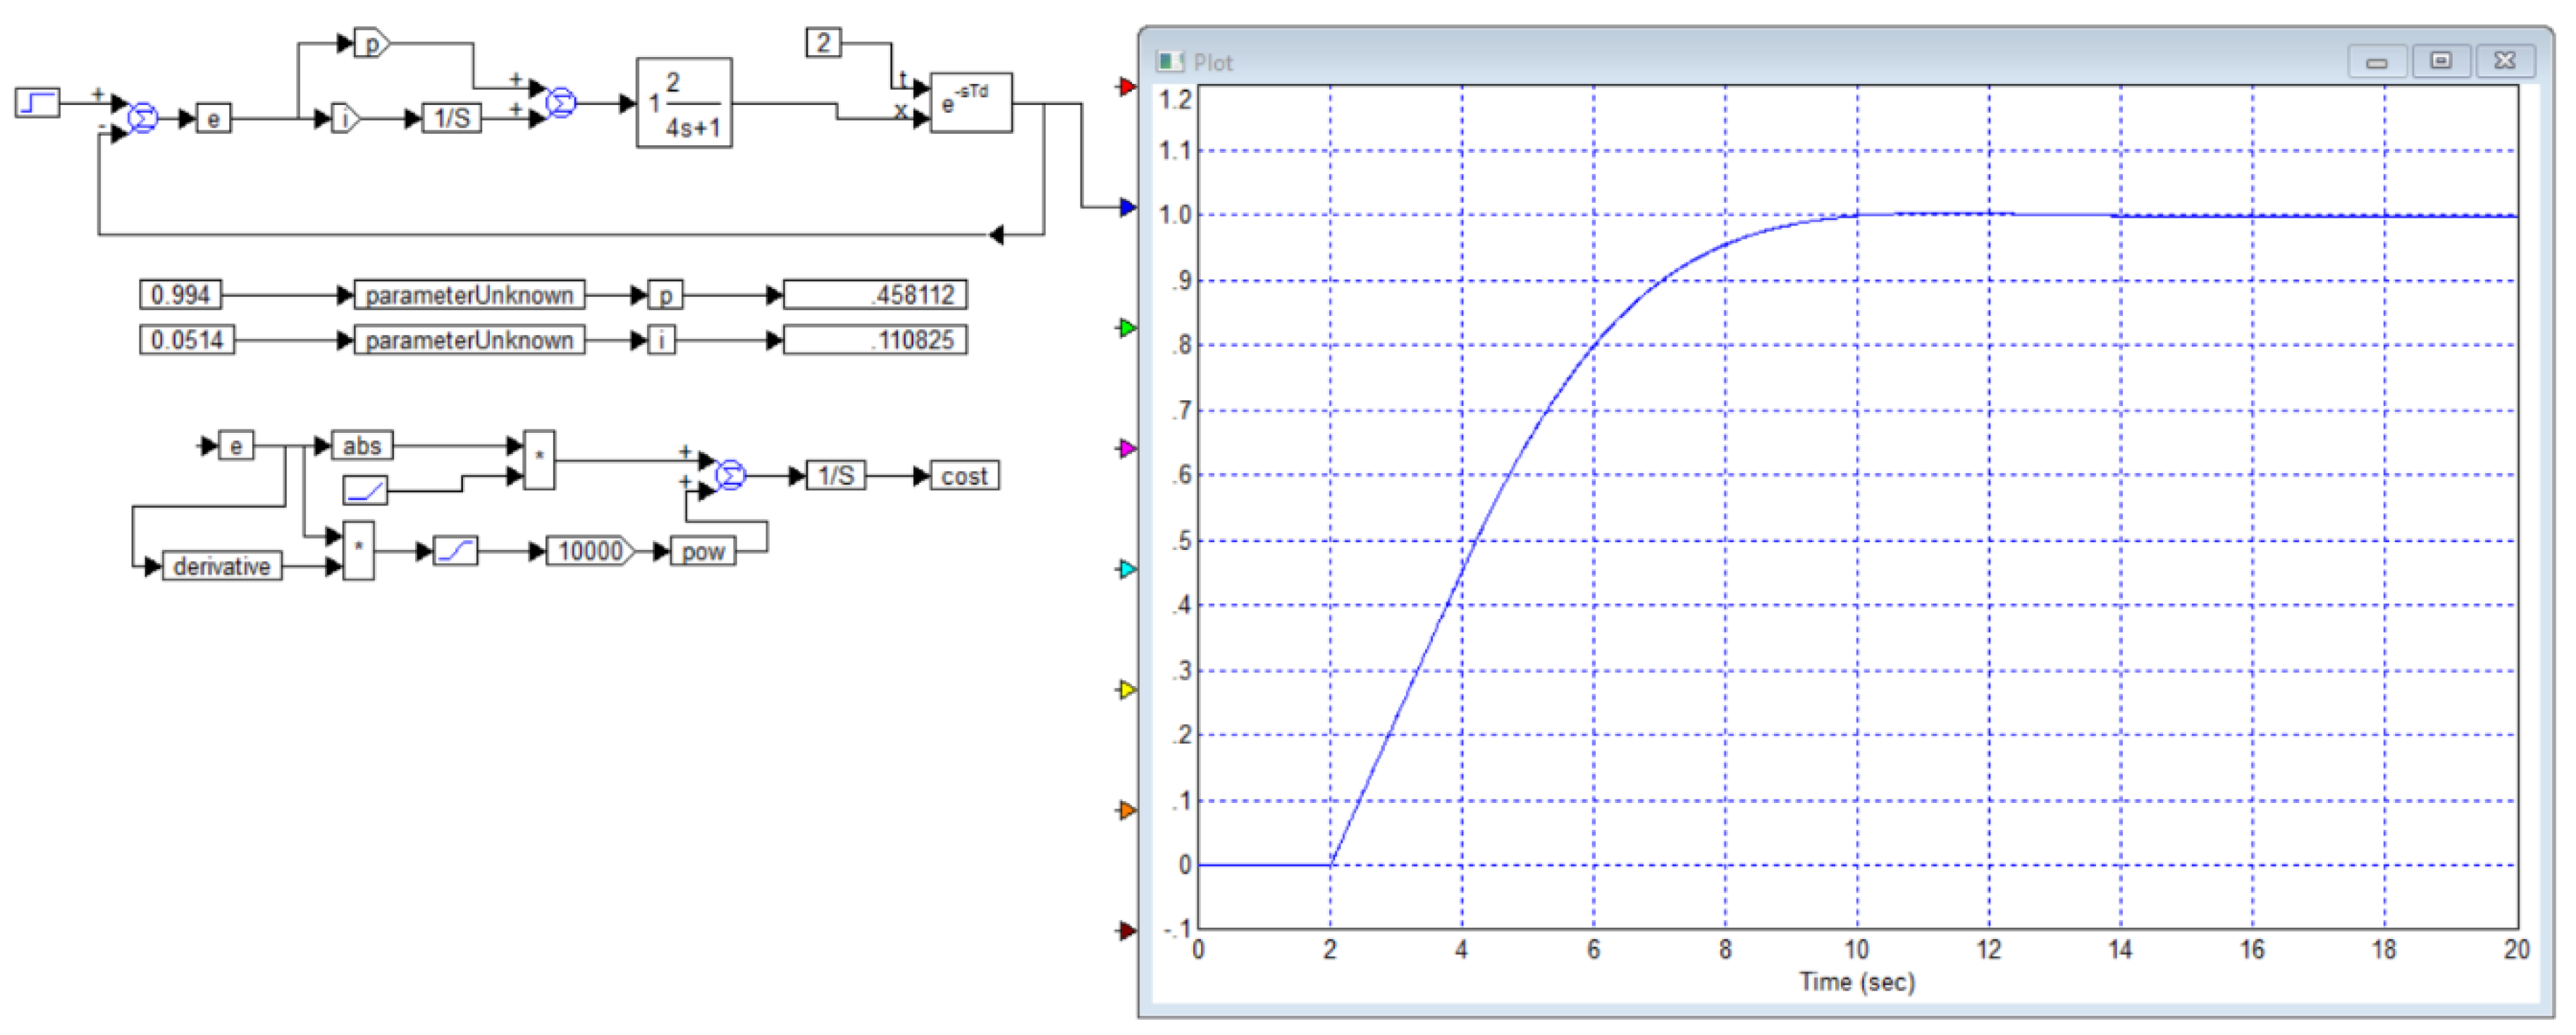The height and width of the screenshot is (1035, 2576).
Task: Select the first parameterUnknown block
Action: click(x=469, y=295)
